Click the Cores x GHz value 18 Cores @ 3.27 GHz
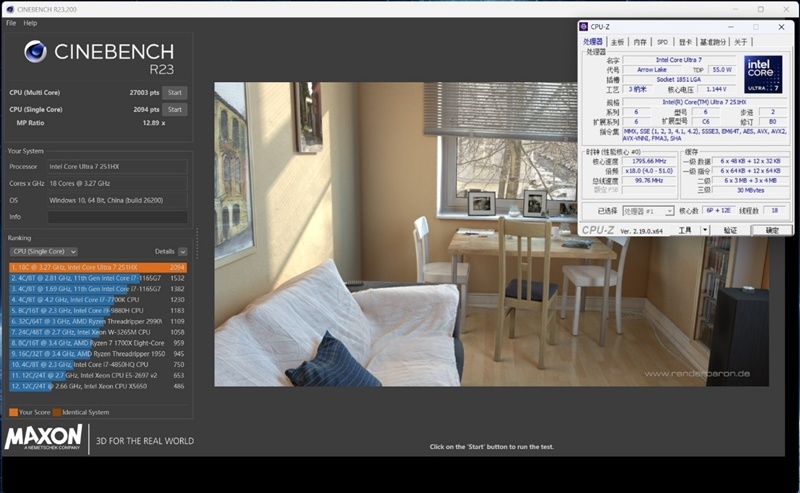 (x=117, y=183)
